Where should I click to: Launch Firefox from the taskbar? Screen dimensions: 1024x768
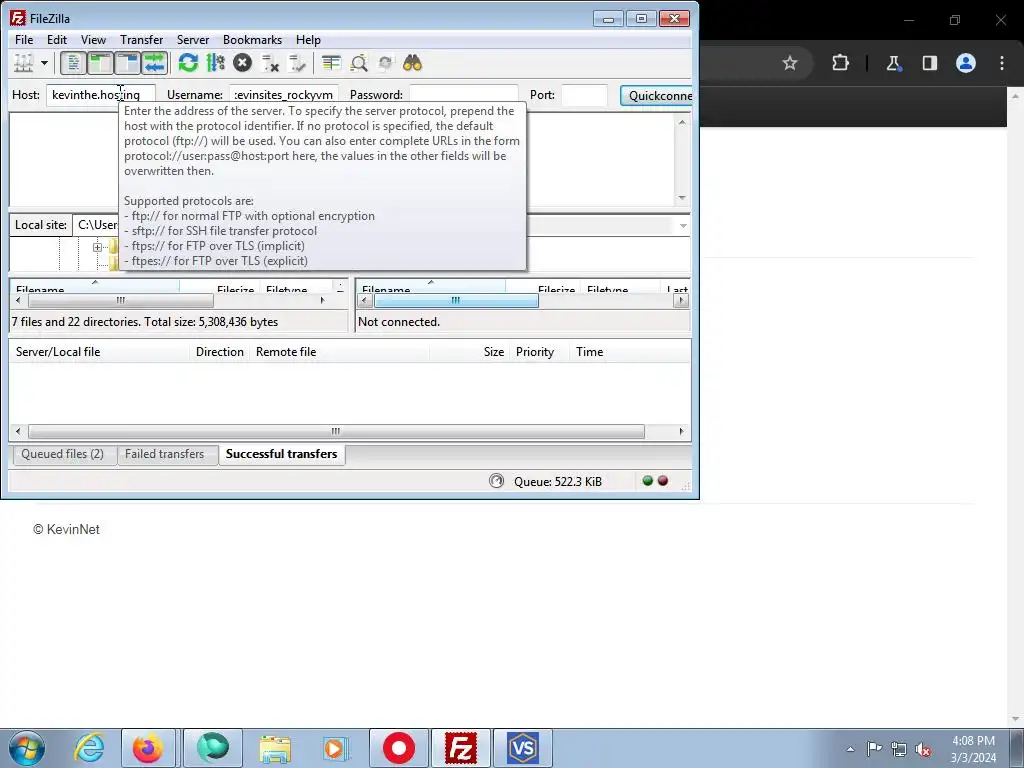click(x=148, y=748)
